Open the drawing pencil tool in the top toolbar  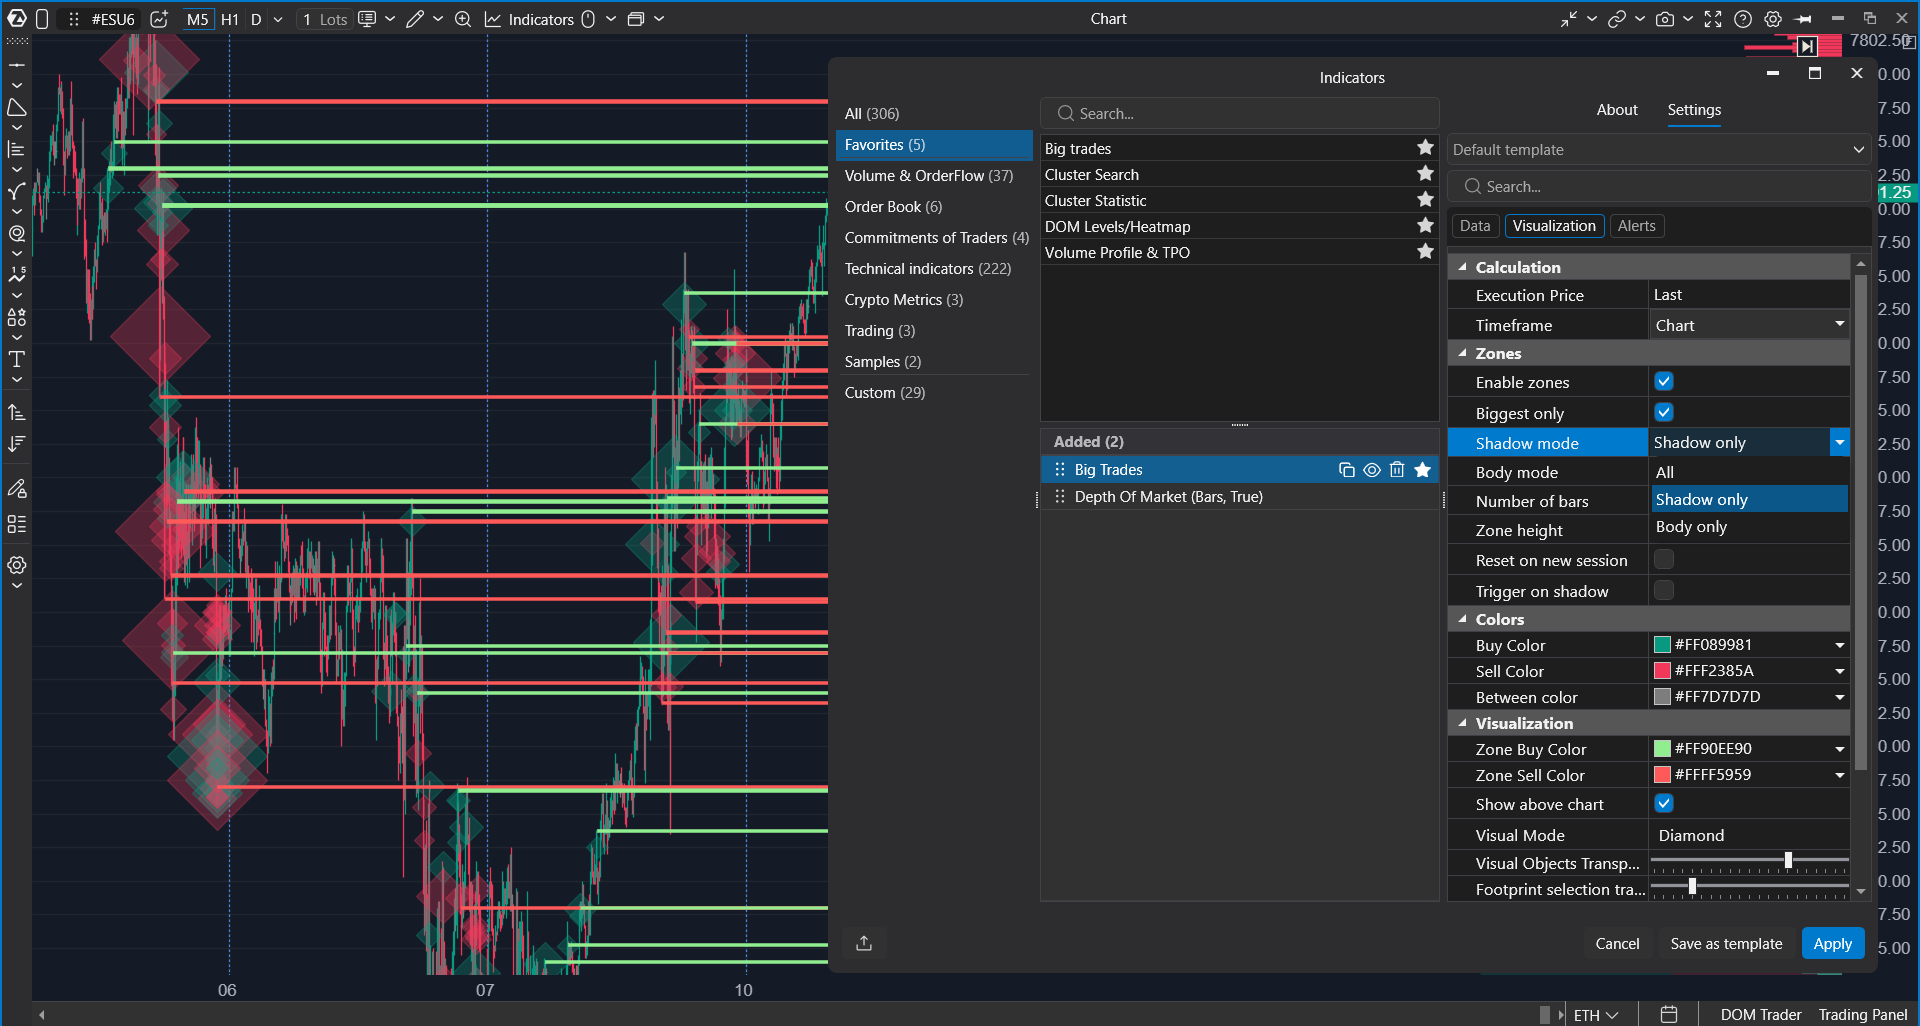(415, 19)
